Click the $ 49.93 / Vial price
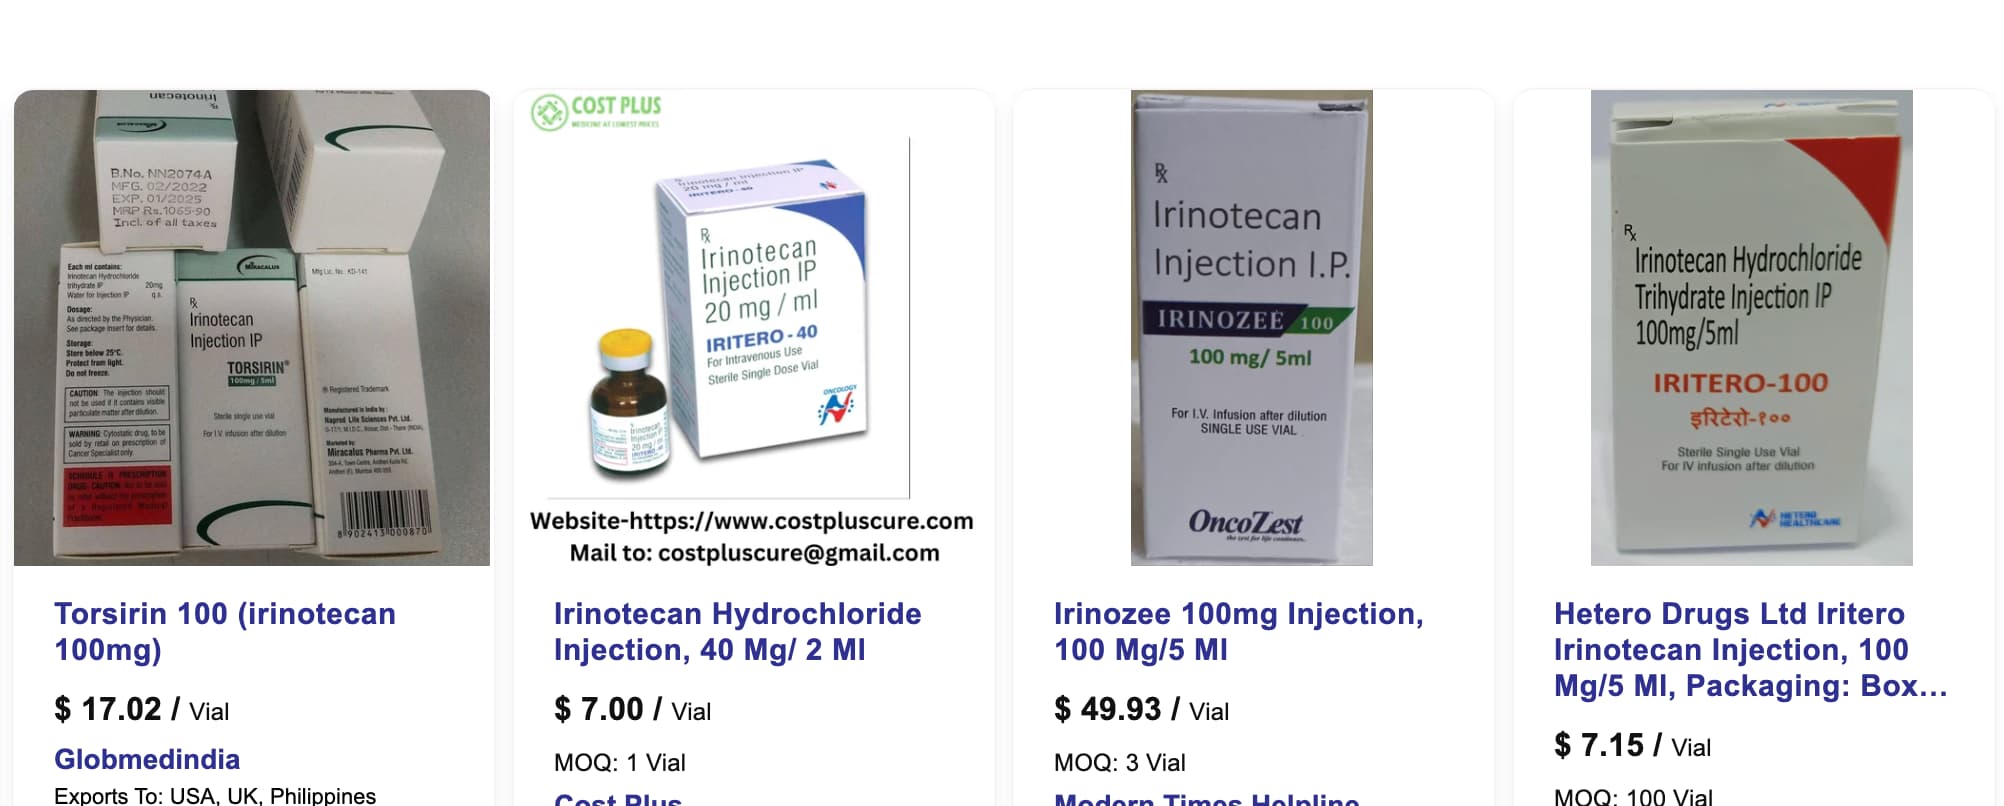Viewport: 2004px width, 806px height. click(1141, 710)
